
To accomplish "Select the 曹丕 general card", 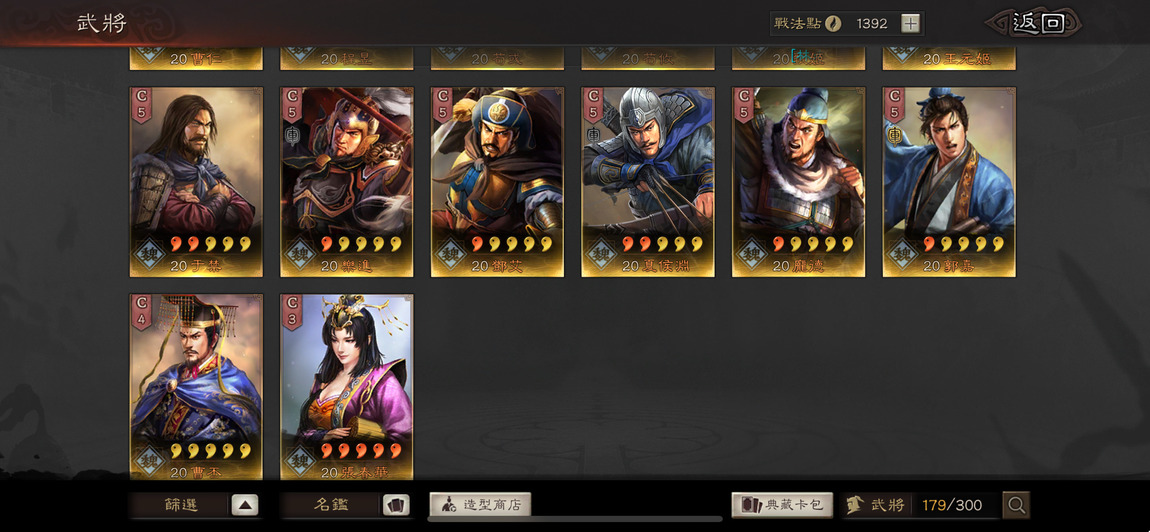I will (x=197, y=387).
